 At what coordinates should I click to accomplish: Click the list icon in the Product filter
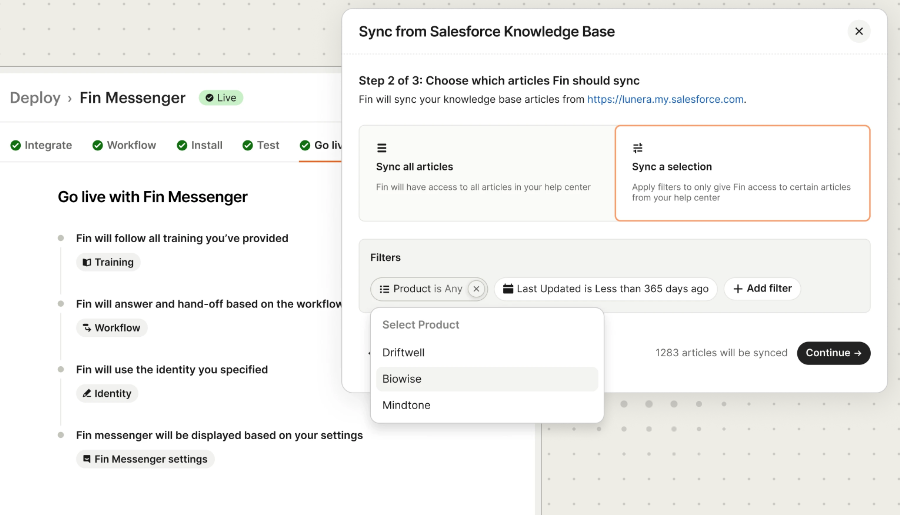coord(384,289)
